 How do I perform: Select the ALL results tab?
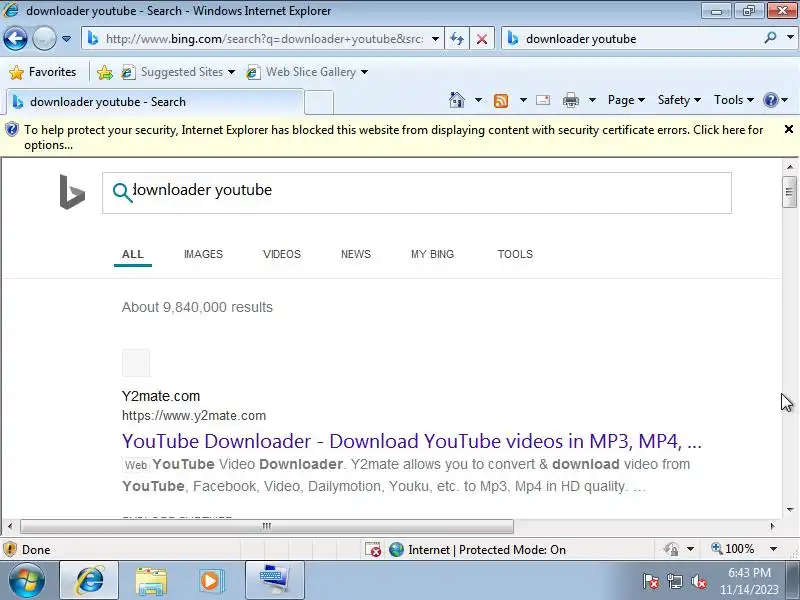coord(133,254)
